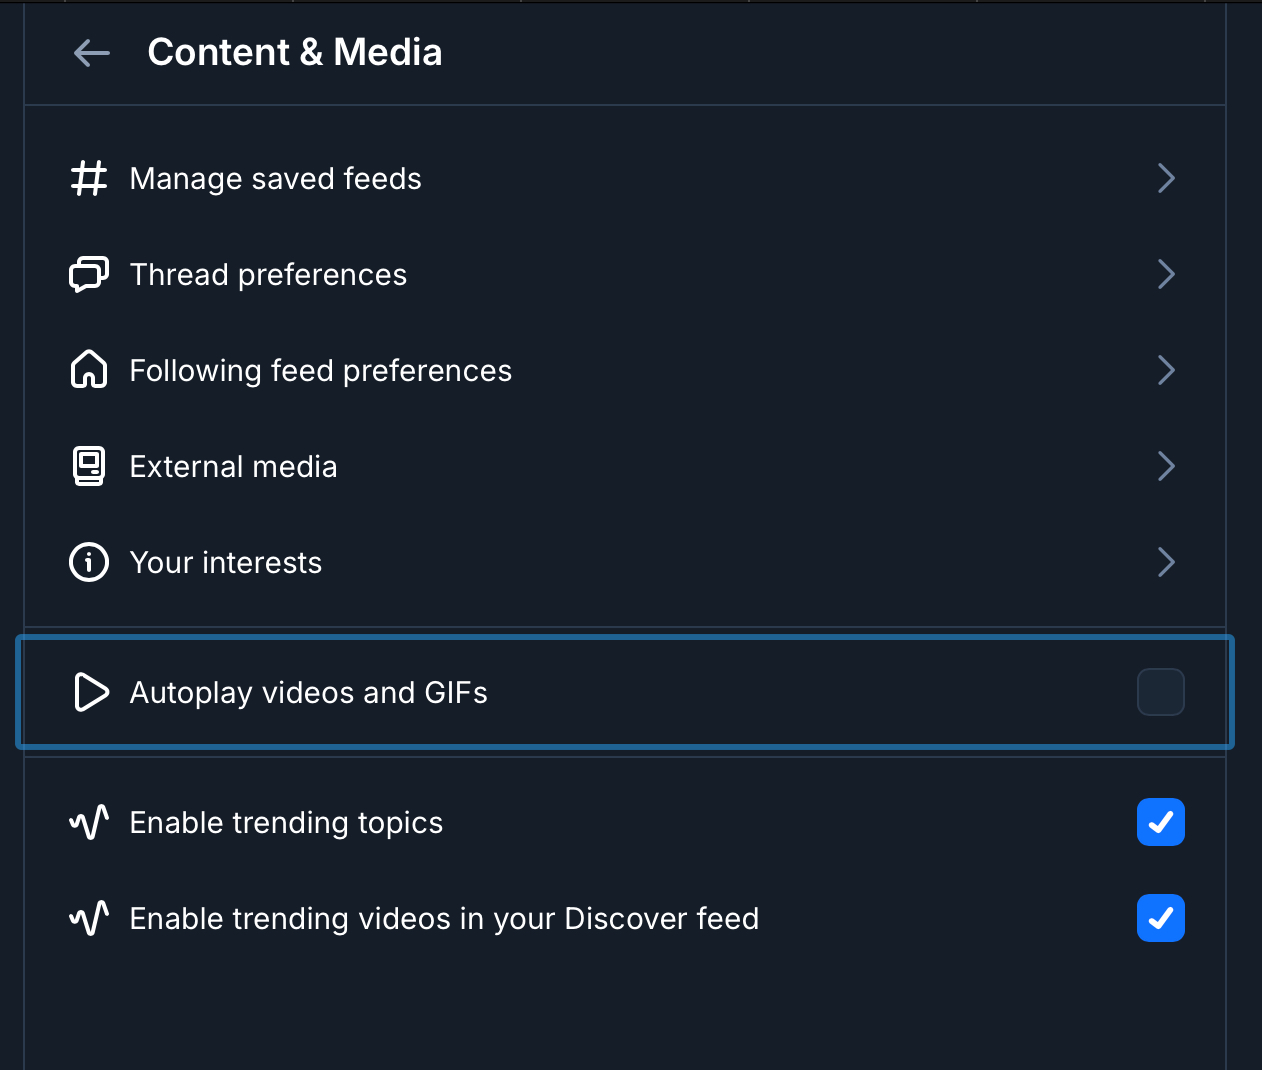The image size is (1262, 1070).
Task: Click the Thread preferences chat bubbles icon
Action: tap(89, 275)
